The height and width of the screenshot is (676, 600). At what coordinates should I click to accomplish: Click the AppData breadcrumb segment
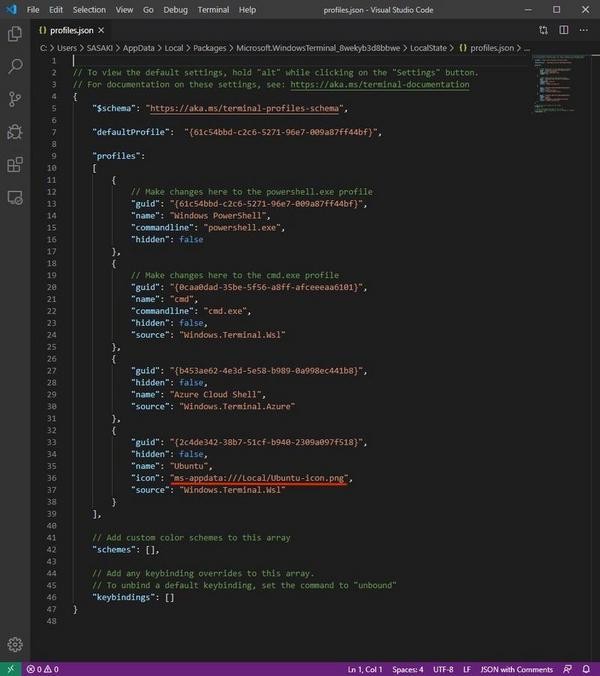click(138, 48)
